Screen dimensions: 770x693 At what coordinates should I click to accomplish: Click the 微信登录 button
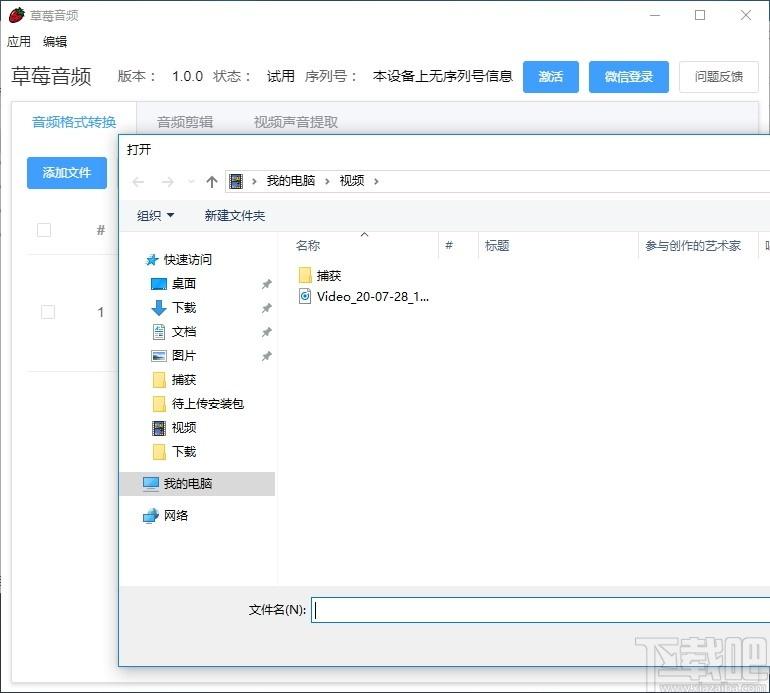(629, 77)
